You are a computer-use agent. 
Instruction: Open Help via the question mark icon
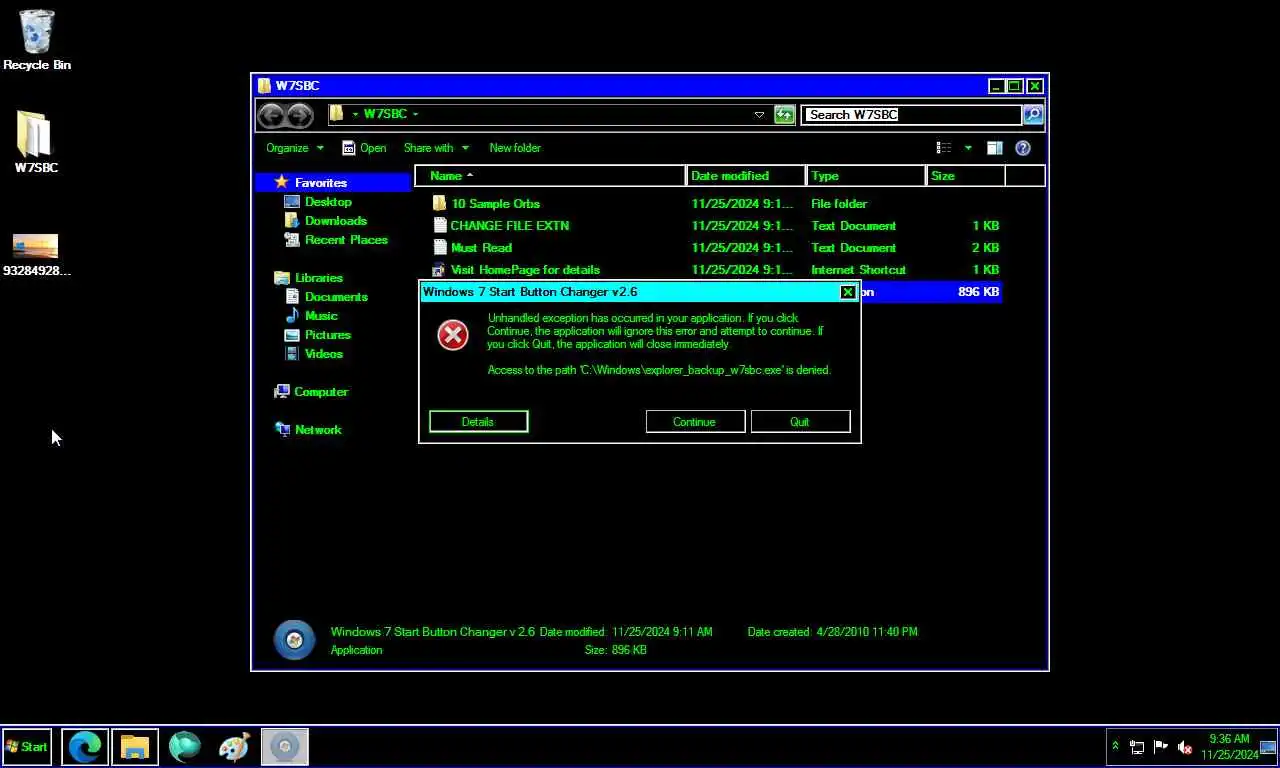point(1023,148)
